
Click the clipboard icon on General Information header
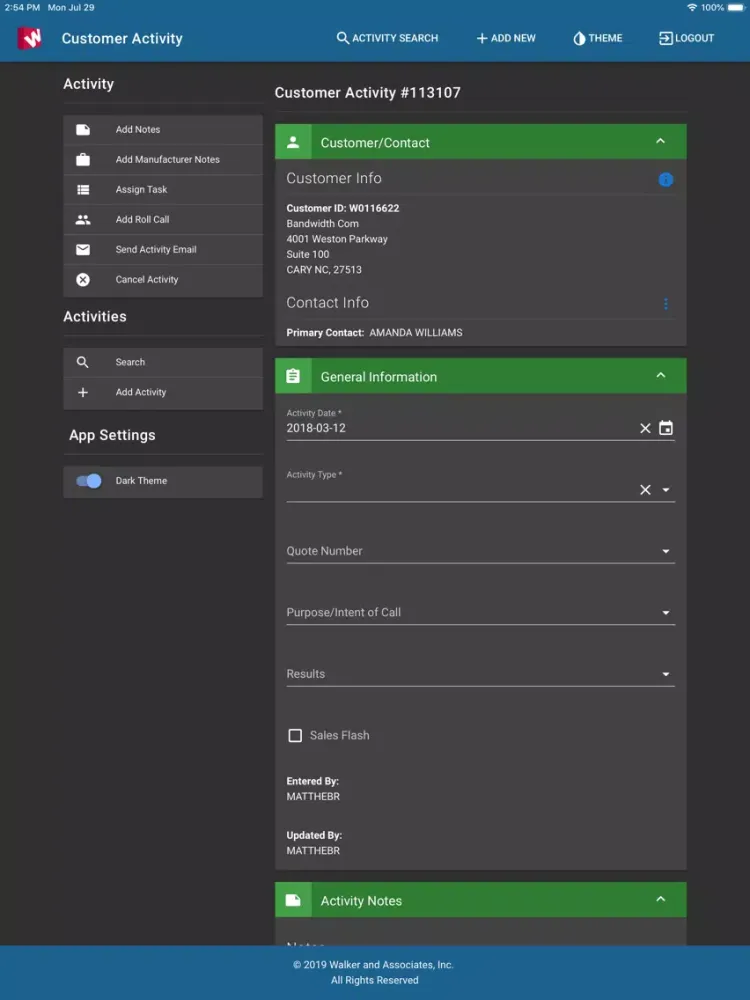click(x=293, y=376)
